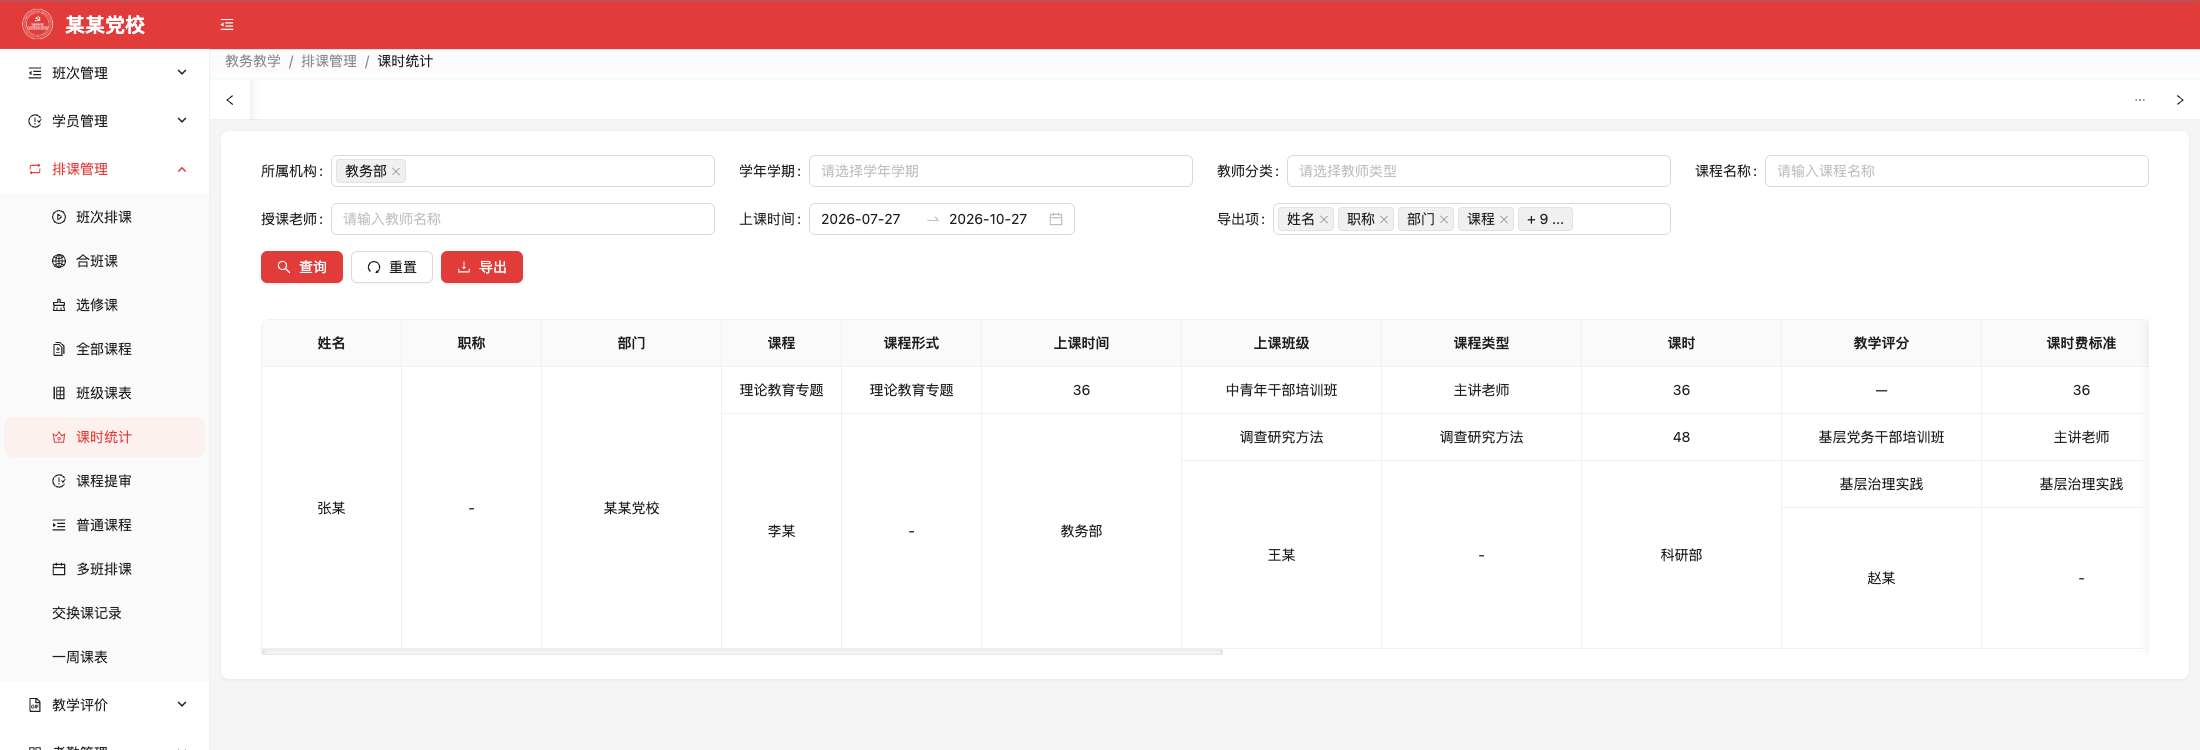Open 交换课记录 in the sidebar
Viewport: 2200px width, 750px height.
(104, 613)
